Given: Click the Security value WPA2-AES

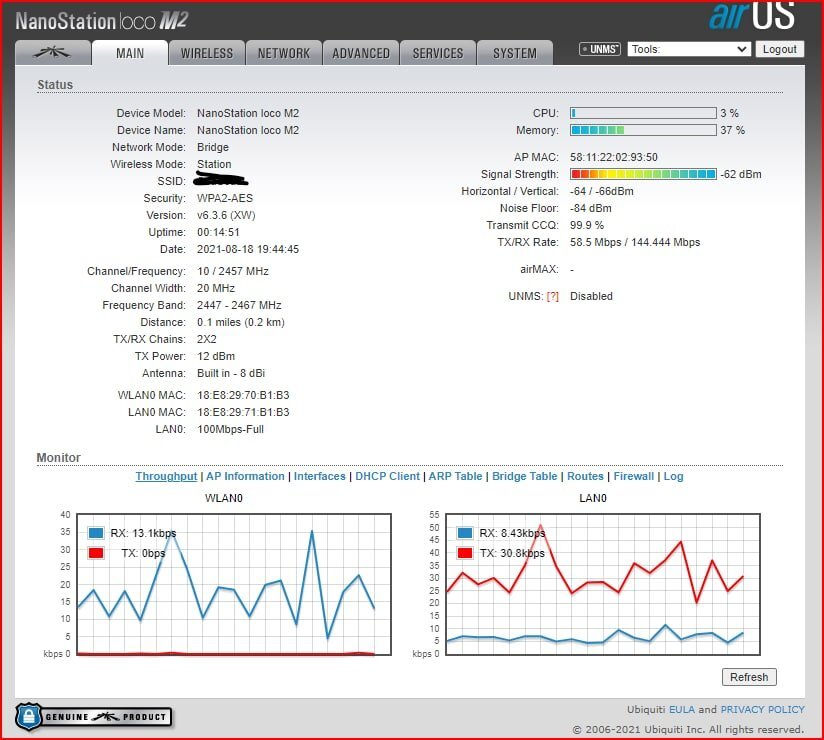Looking at the screenshot, I should 225,198.
